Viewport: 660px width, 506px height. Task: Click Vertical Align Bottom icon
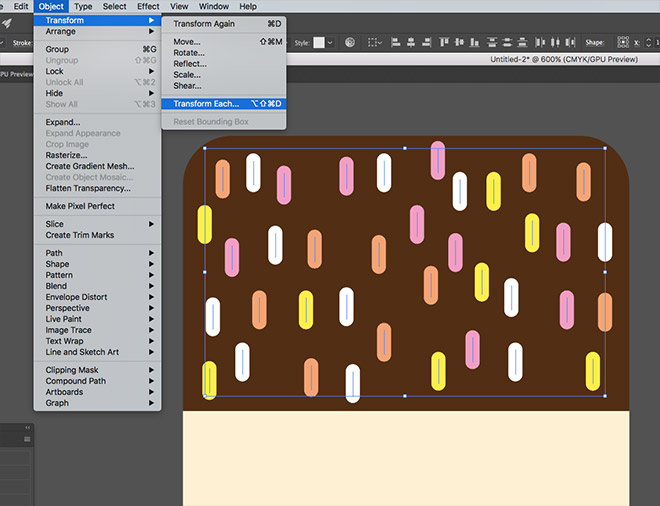tap(474, 42)
